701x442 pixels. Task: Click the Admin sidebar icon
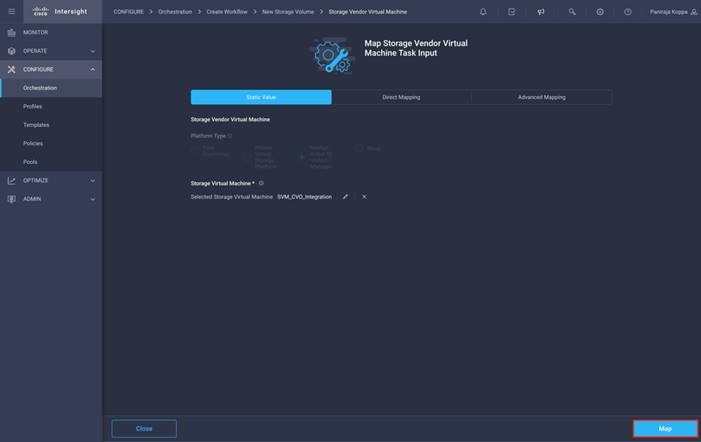(12, 199)
